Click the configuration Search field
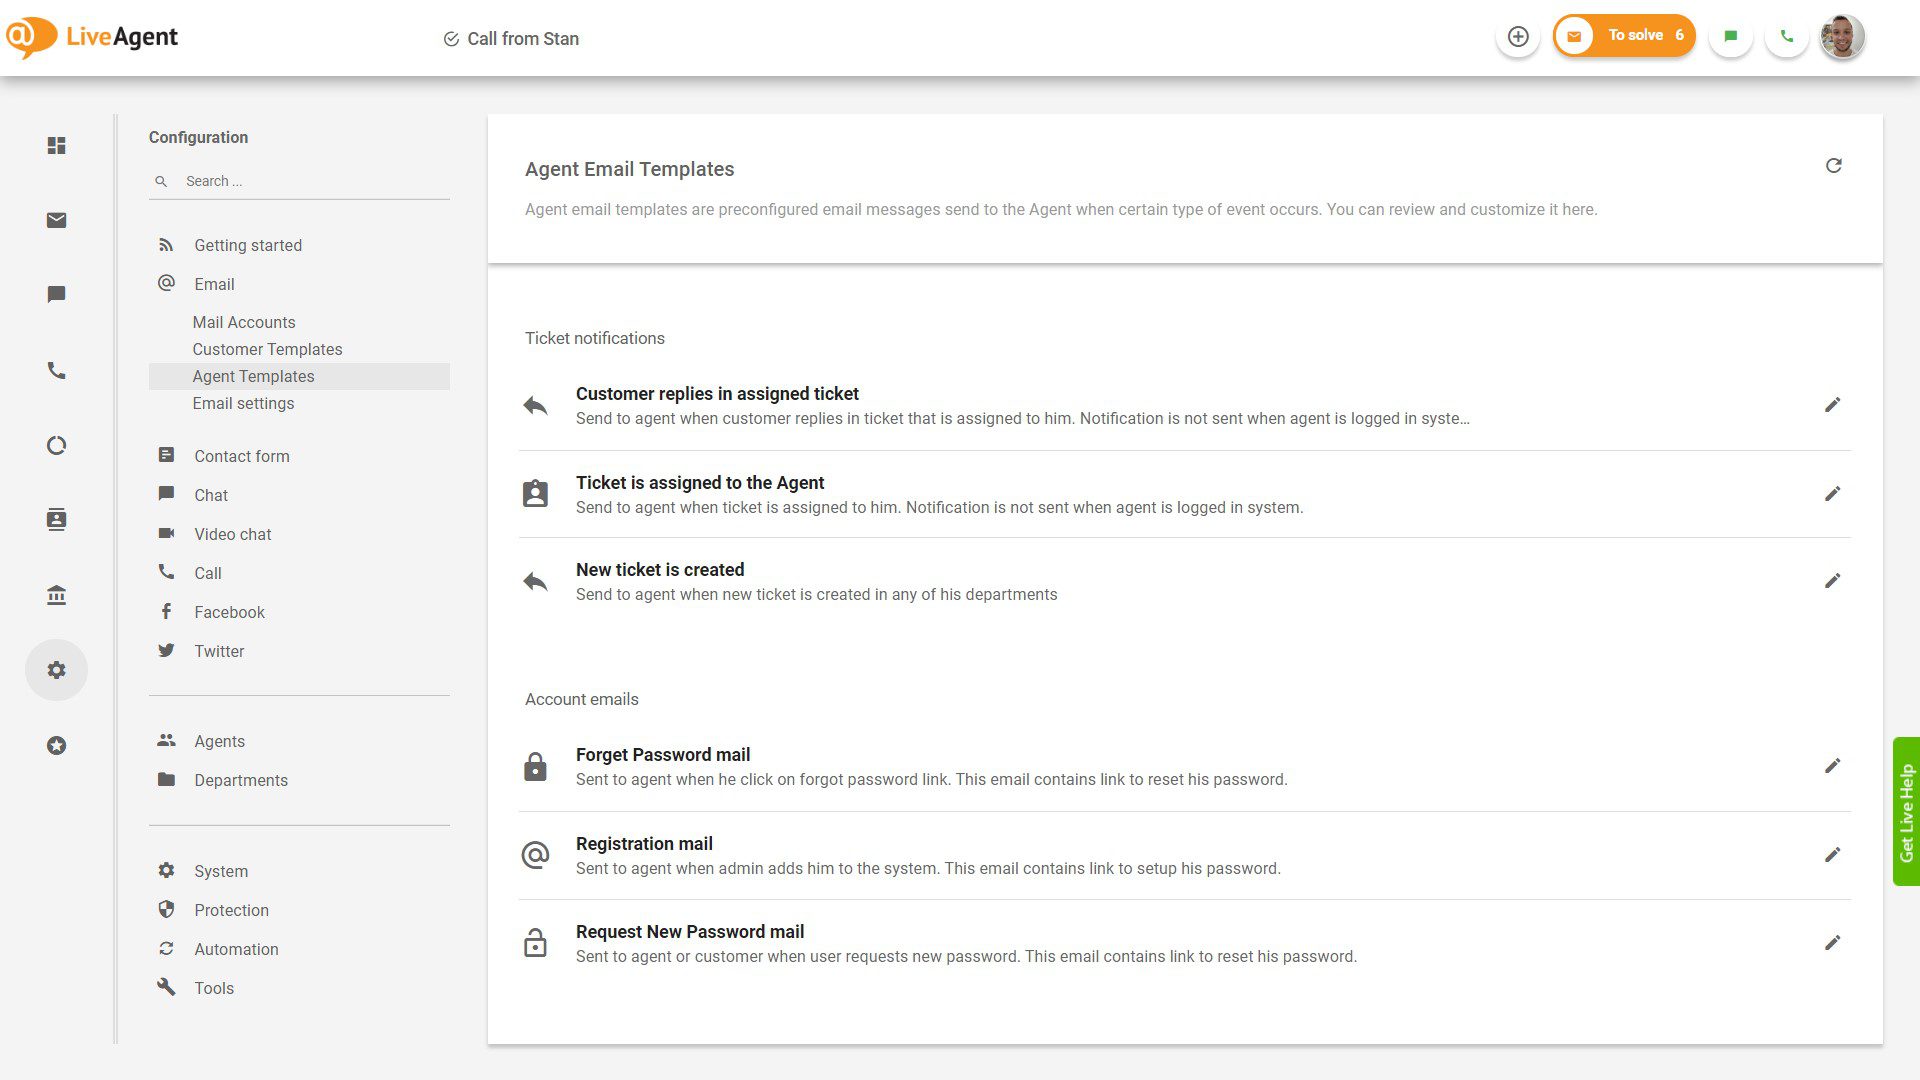 point(299,181)
